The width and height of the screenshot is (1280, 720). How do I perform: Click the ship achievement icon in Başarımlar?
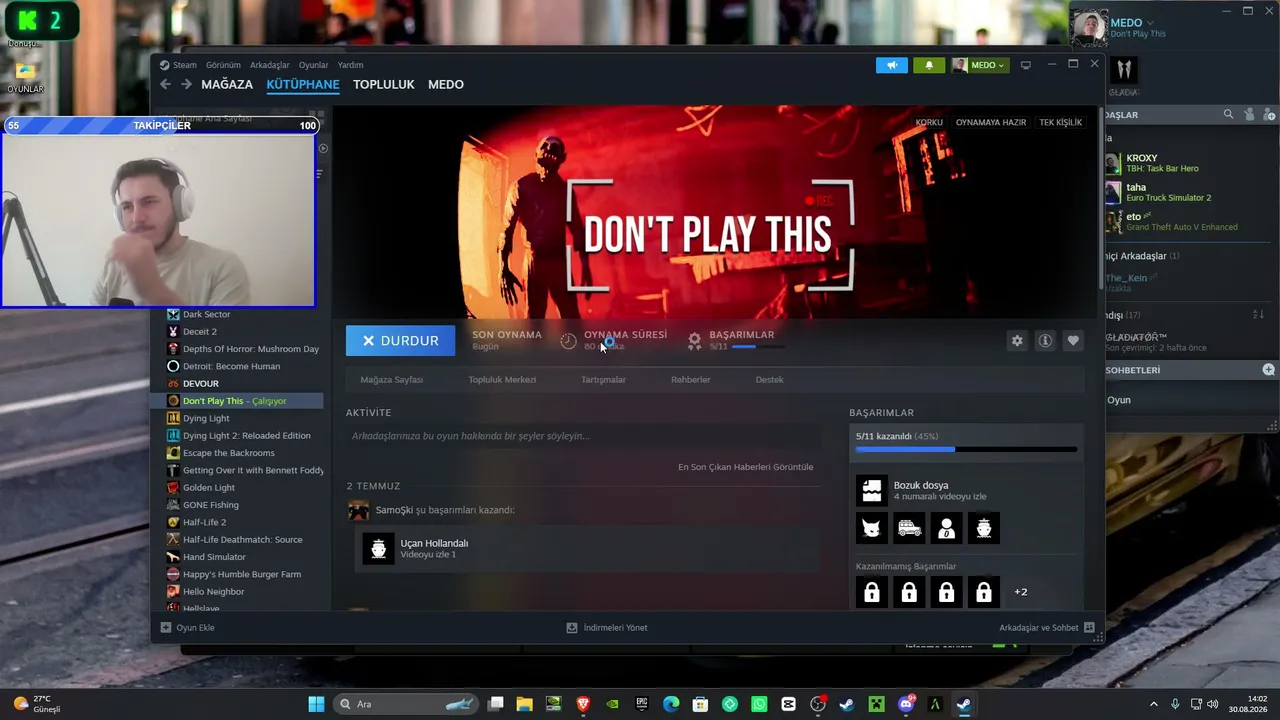coord(984,528)
